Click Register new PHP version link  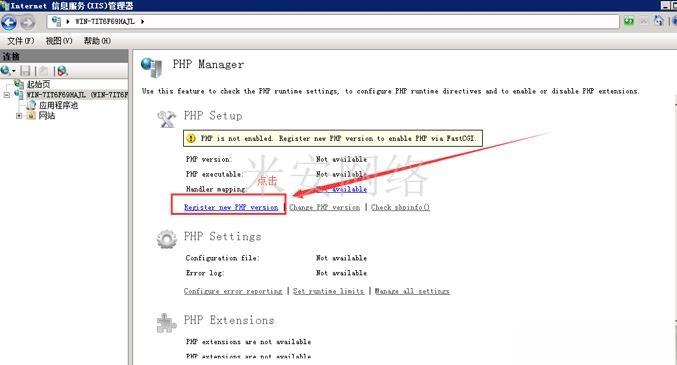(x=231, y=207)
